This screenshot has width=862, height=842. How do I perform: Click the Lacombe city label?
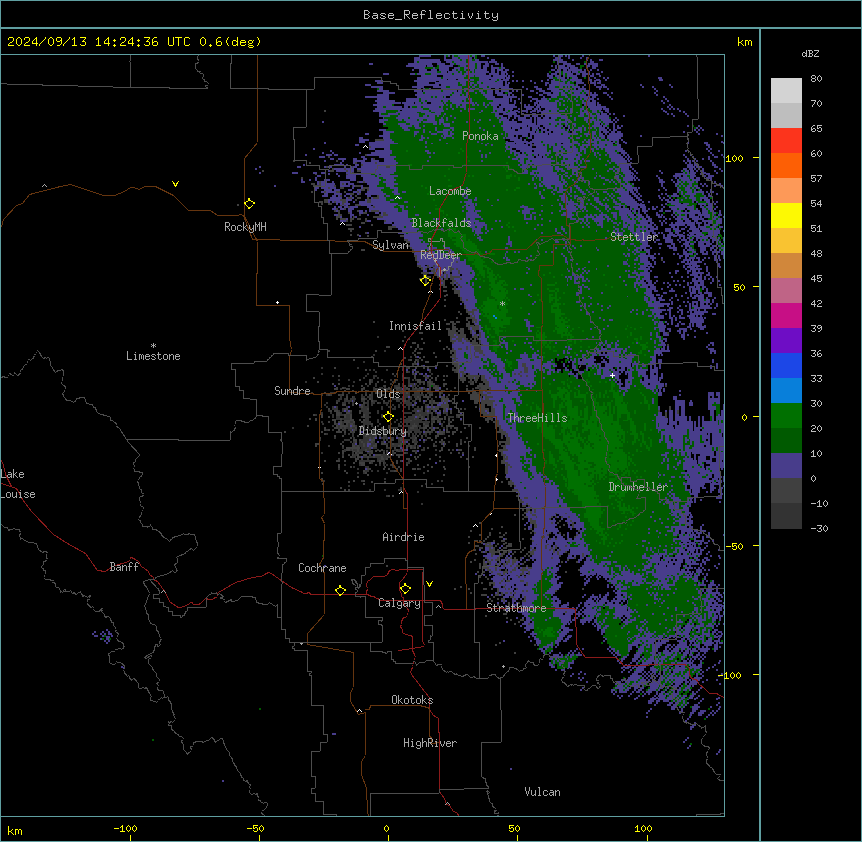(450, 191)
